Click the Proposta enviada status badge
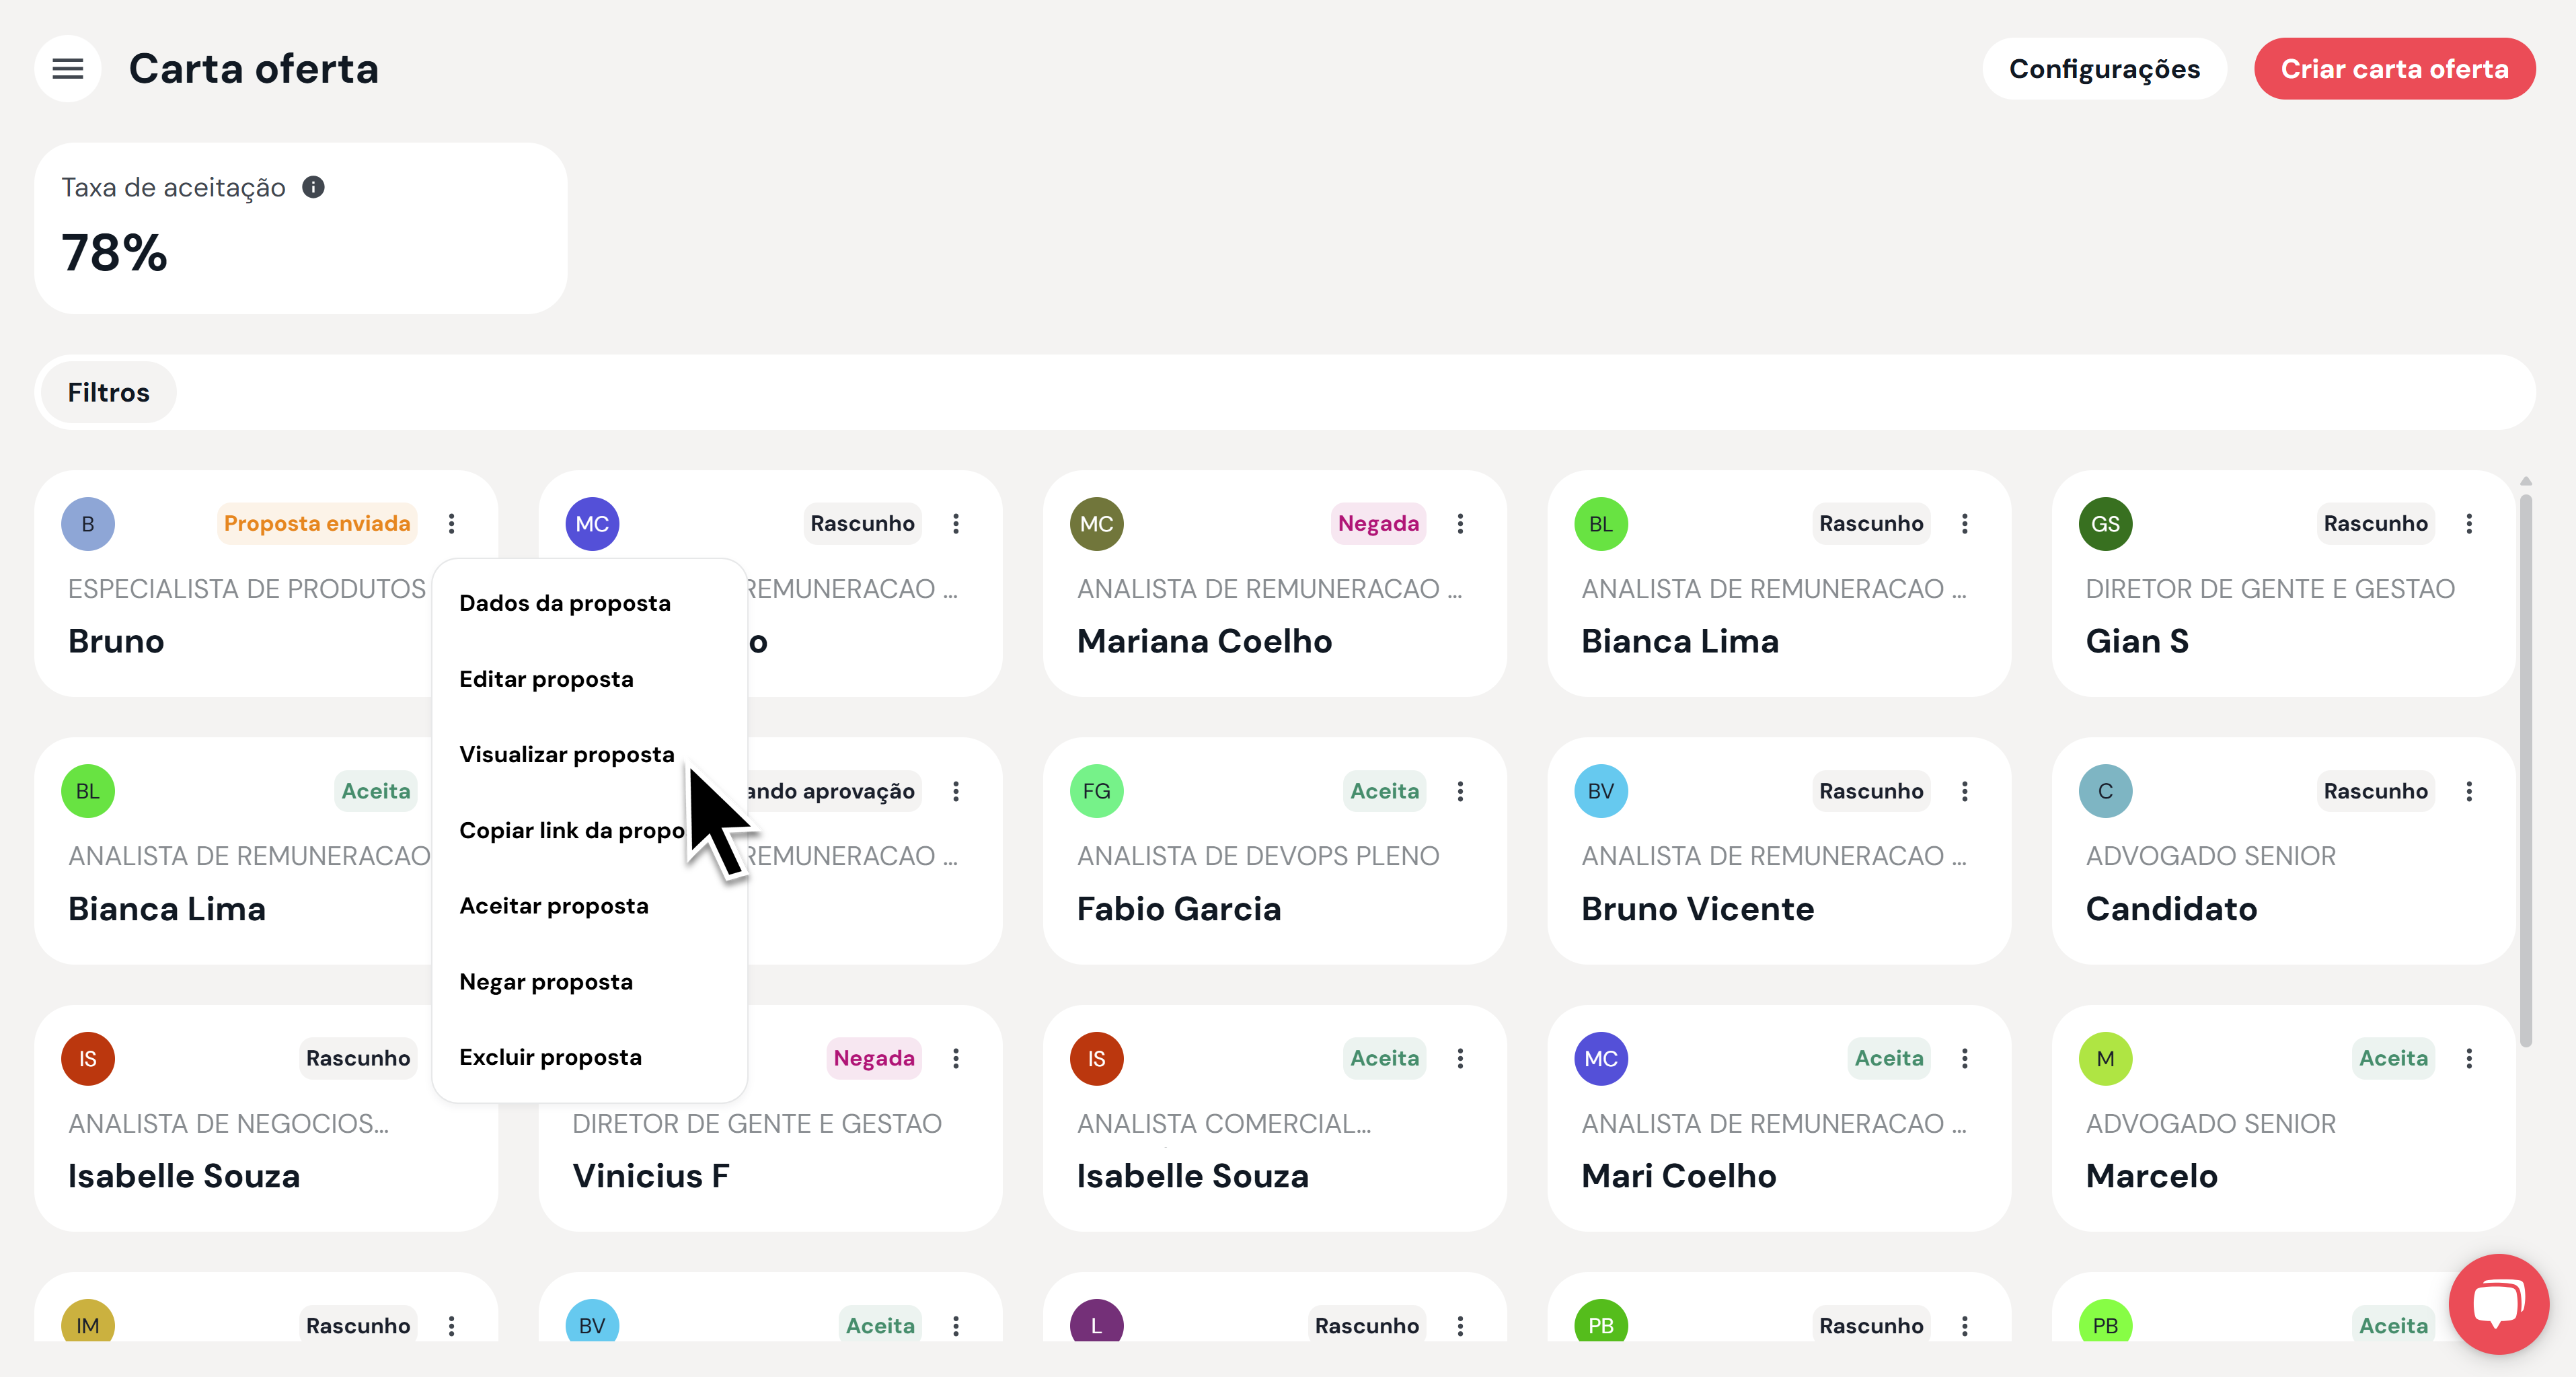Screen dimensions: 2576x1377 (317, 523)
